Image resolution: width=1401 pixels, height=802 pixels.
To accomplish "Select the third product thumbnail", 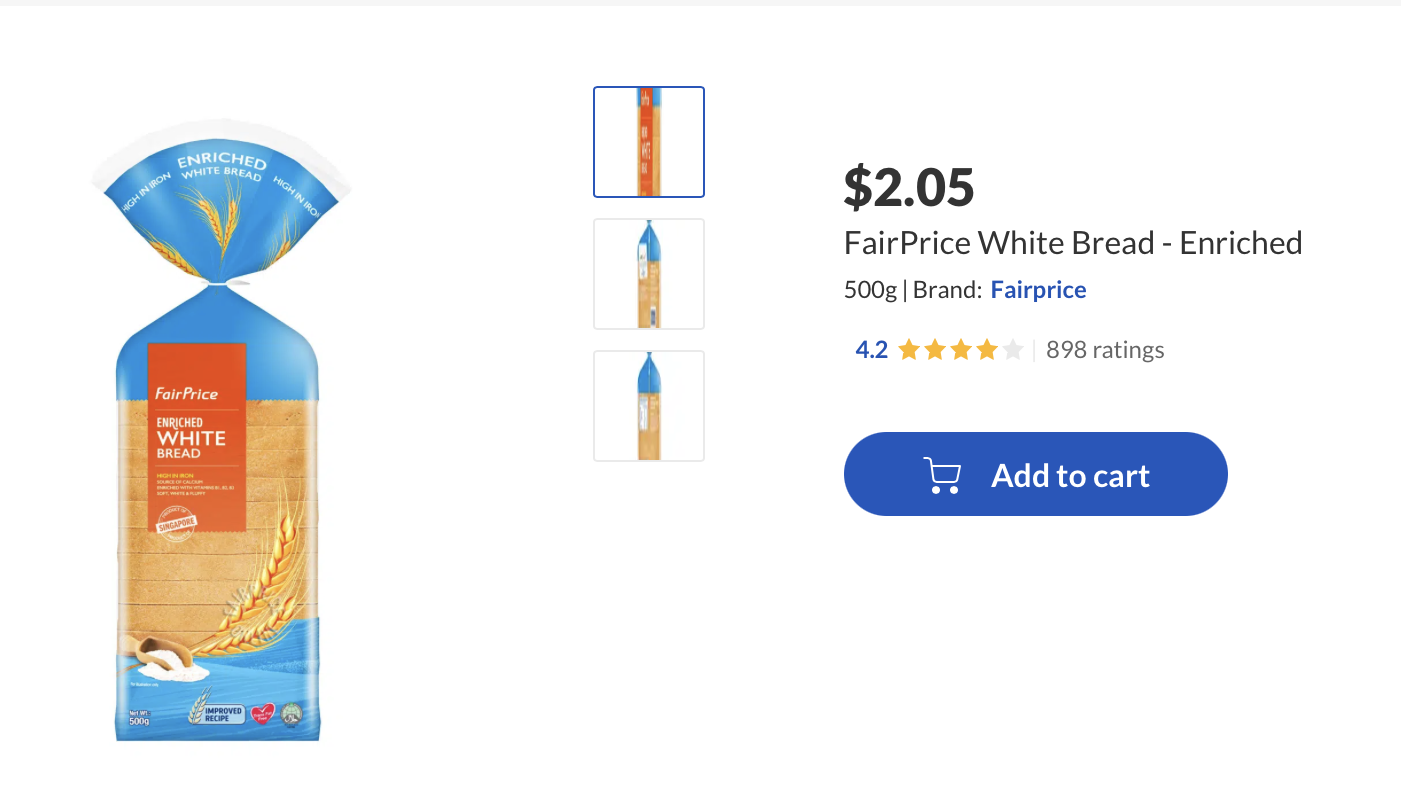I will point(649,406).
